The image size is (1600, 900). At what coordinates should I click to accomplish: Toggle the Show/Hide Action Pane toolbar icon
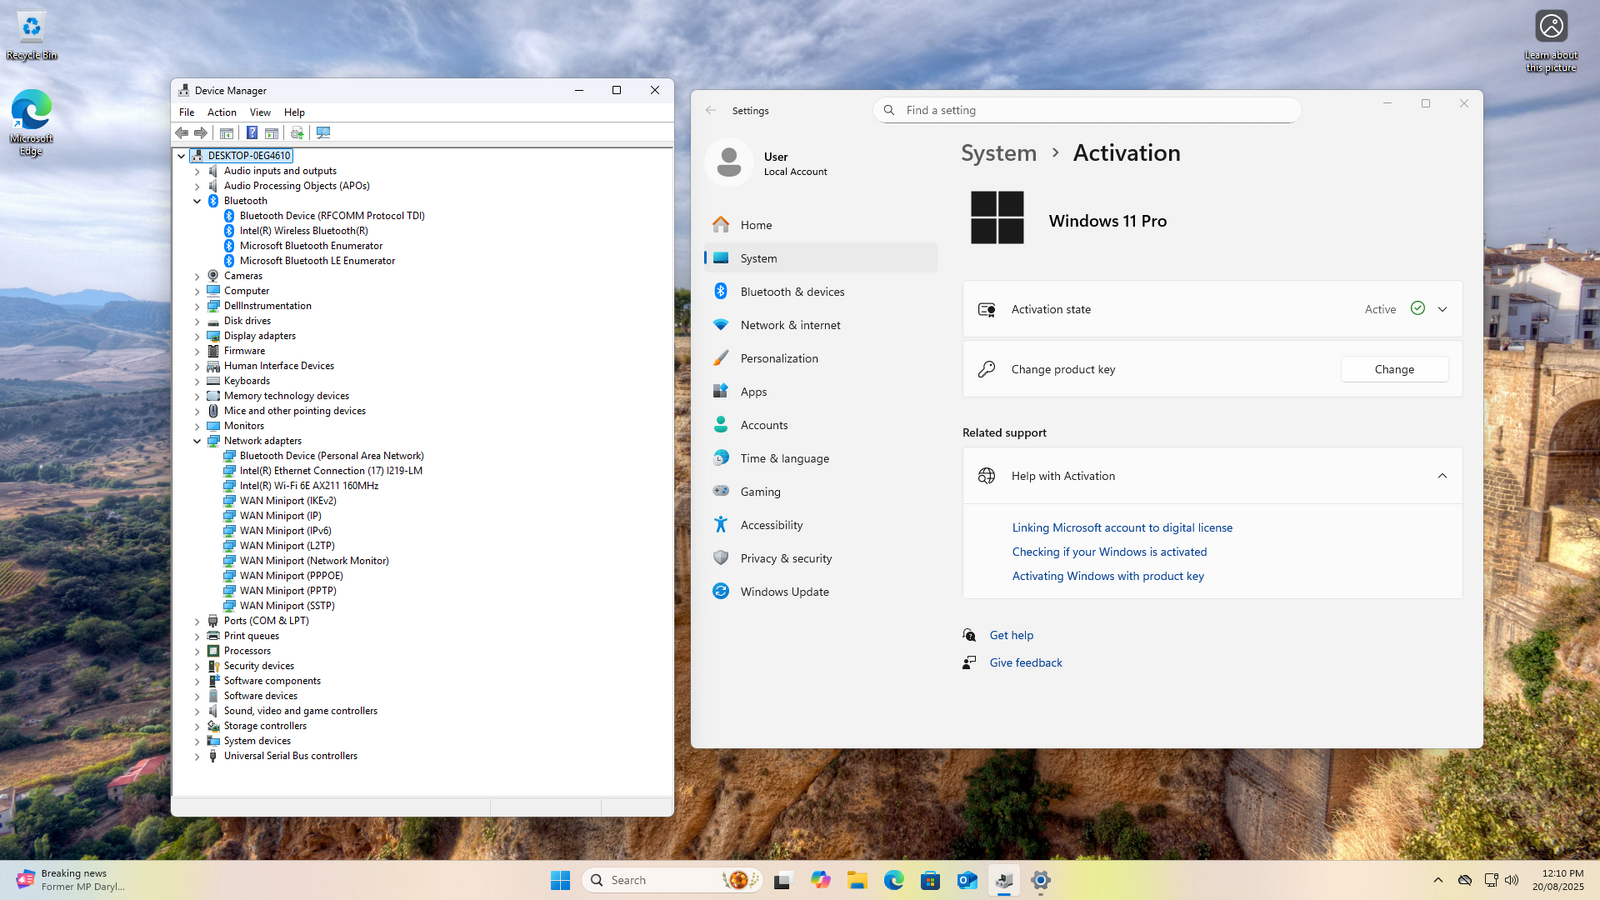tap(271, 133)
